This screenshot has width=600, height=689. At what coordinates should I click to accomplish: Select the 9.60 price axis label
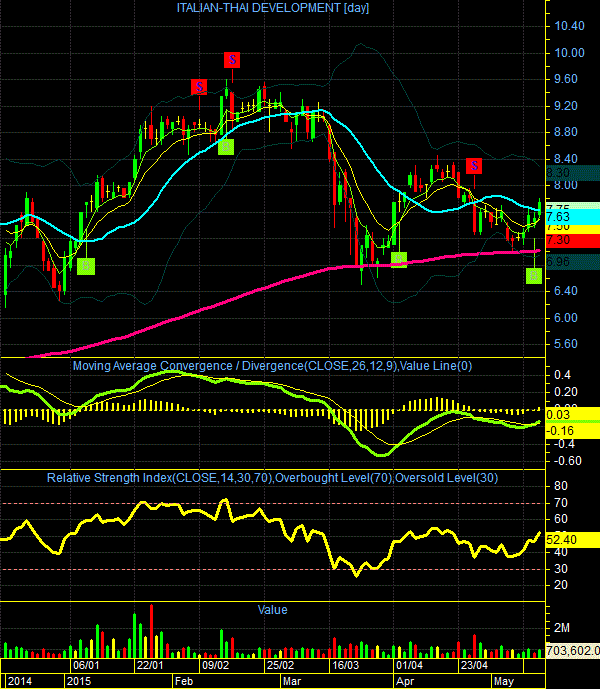[x=566, y=79]
